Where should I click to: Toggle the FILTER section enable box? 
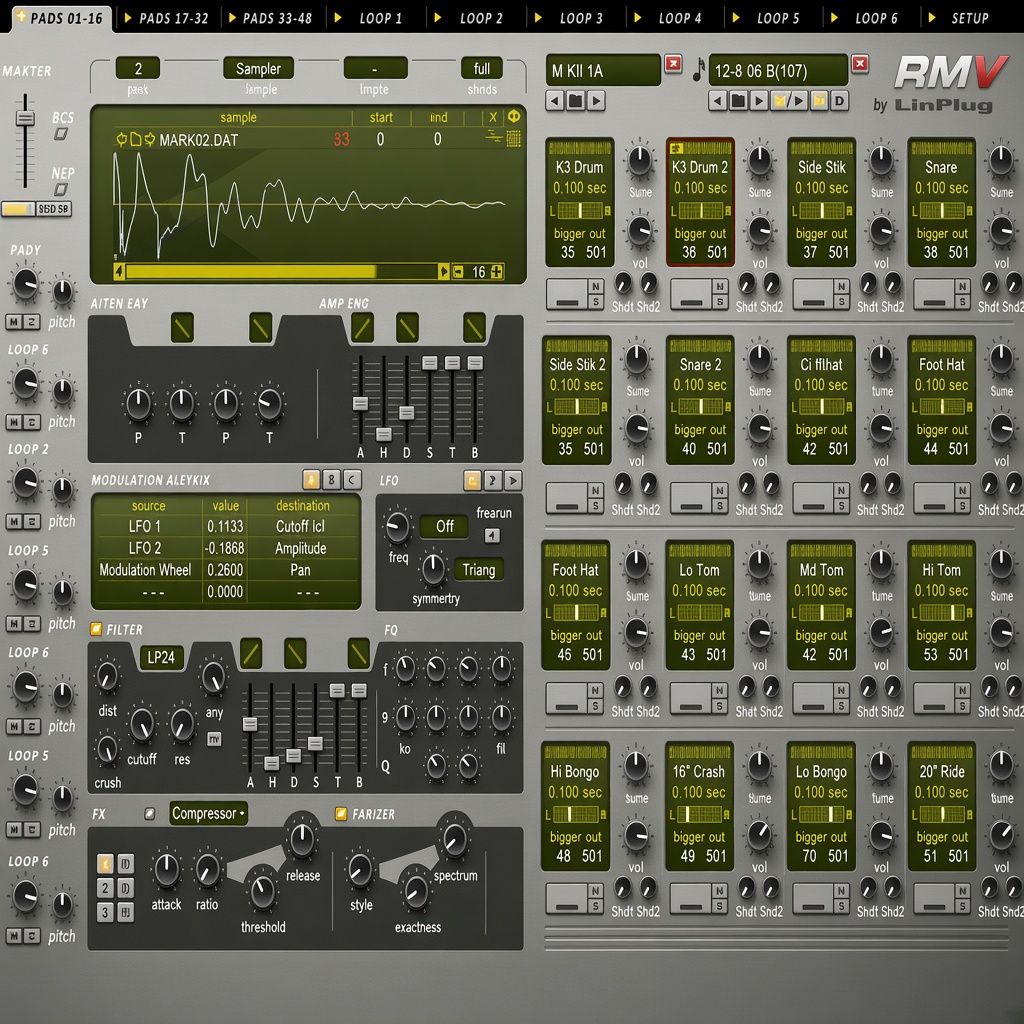click(96, 629)
